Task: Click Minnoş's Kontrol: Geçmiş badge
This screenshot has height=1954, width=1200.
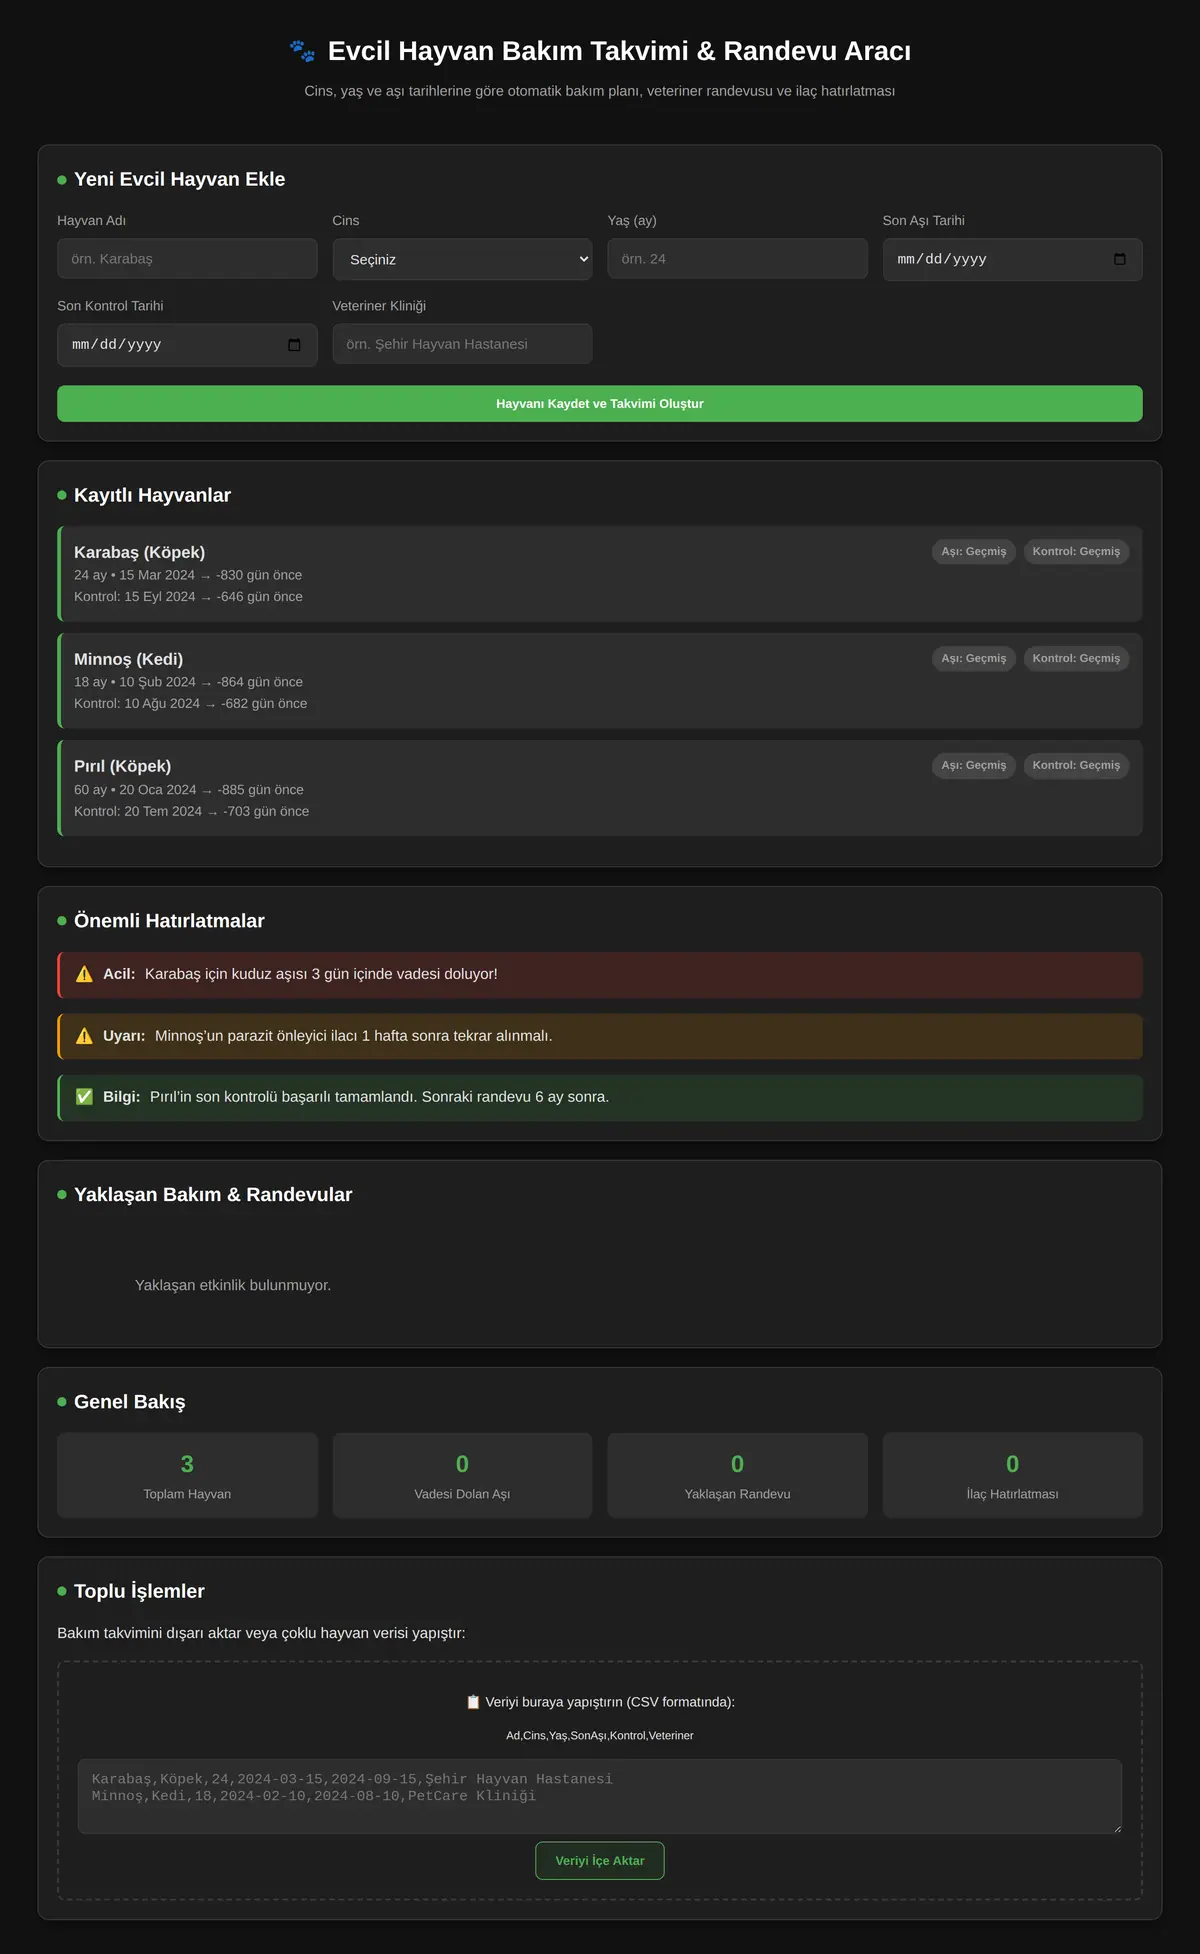Action: (1076, 659)
